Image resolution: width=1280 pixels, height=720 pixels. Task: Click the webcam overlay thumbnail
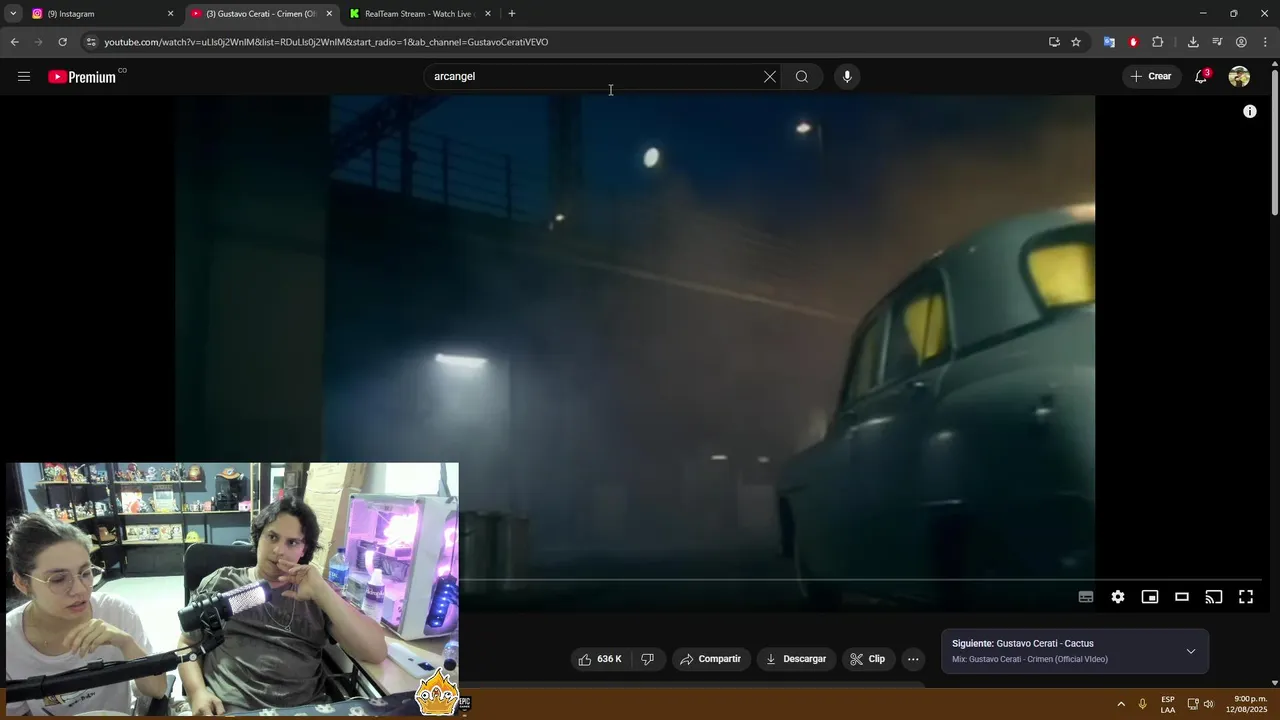232,588
